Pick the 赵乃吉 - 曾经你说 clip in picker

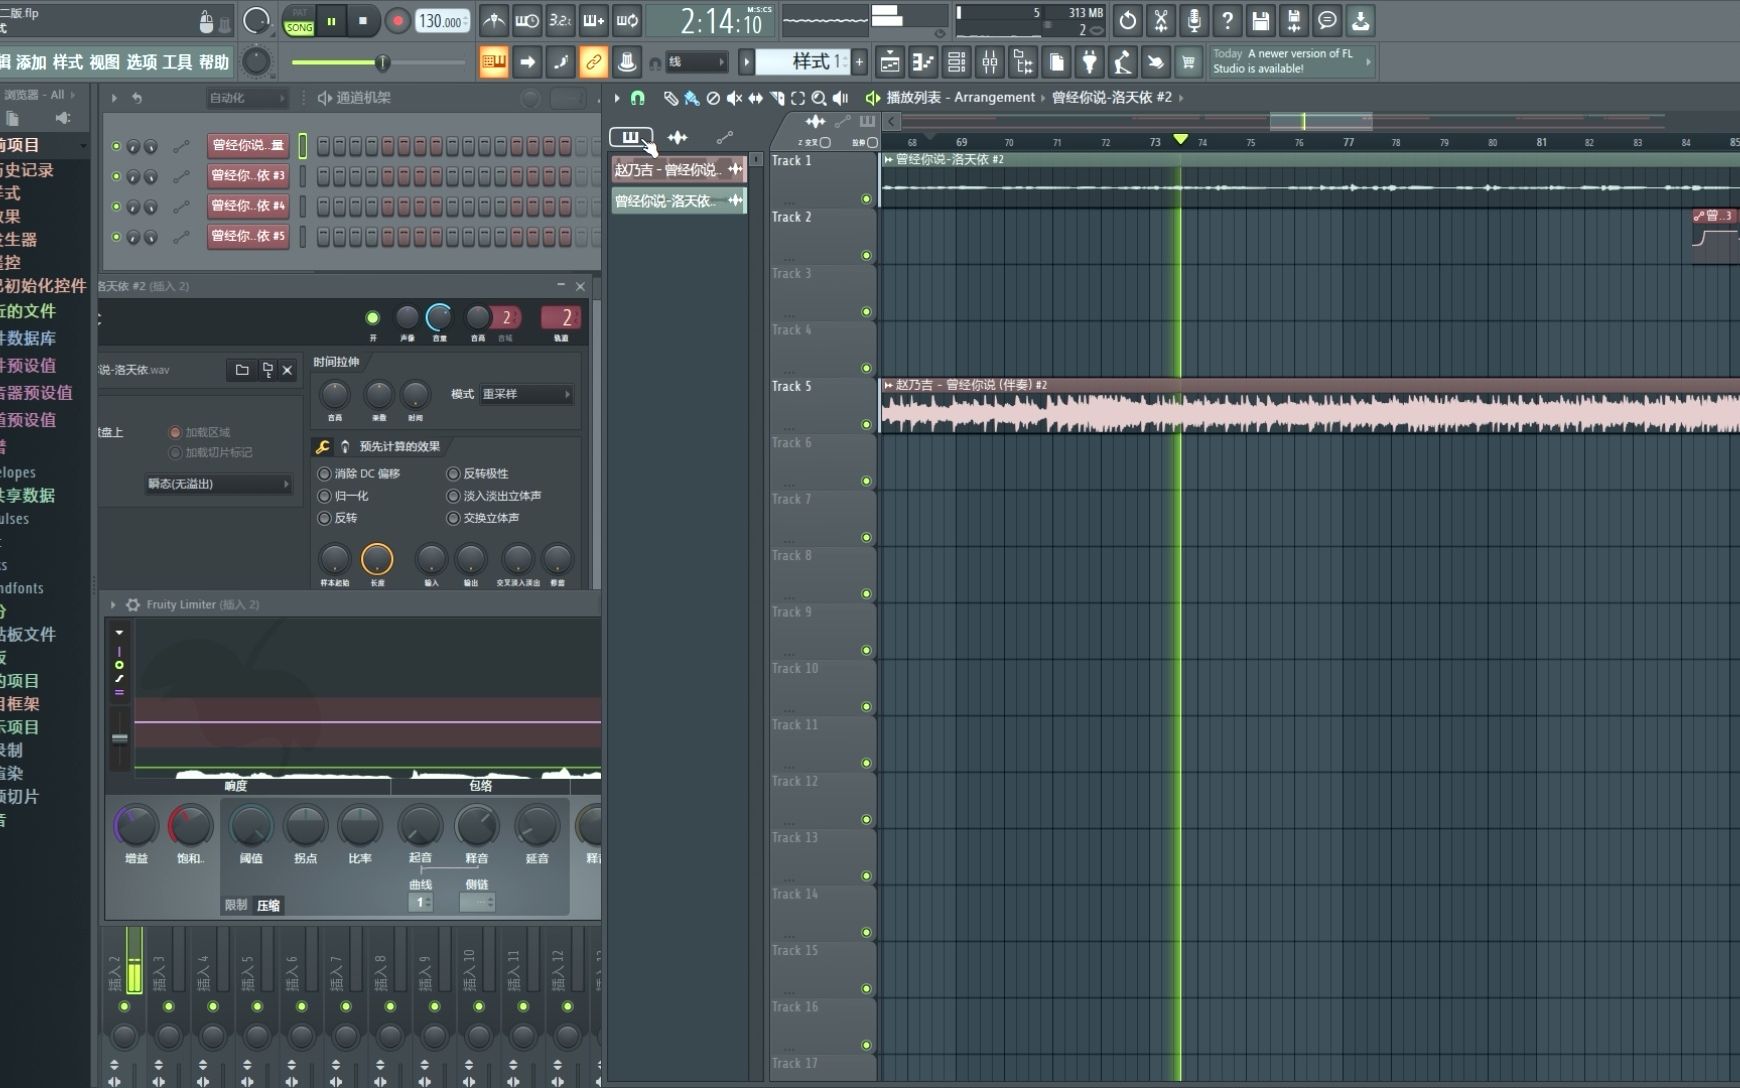coord(679,170)
